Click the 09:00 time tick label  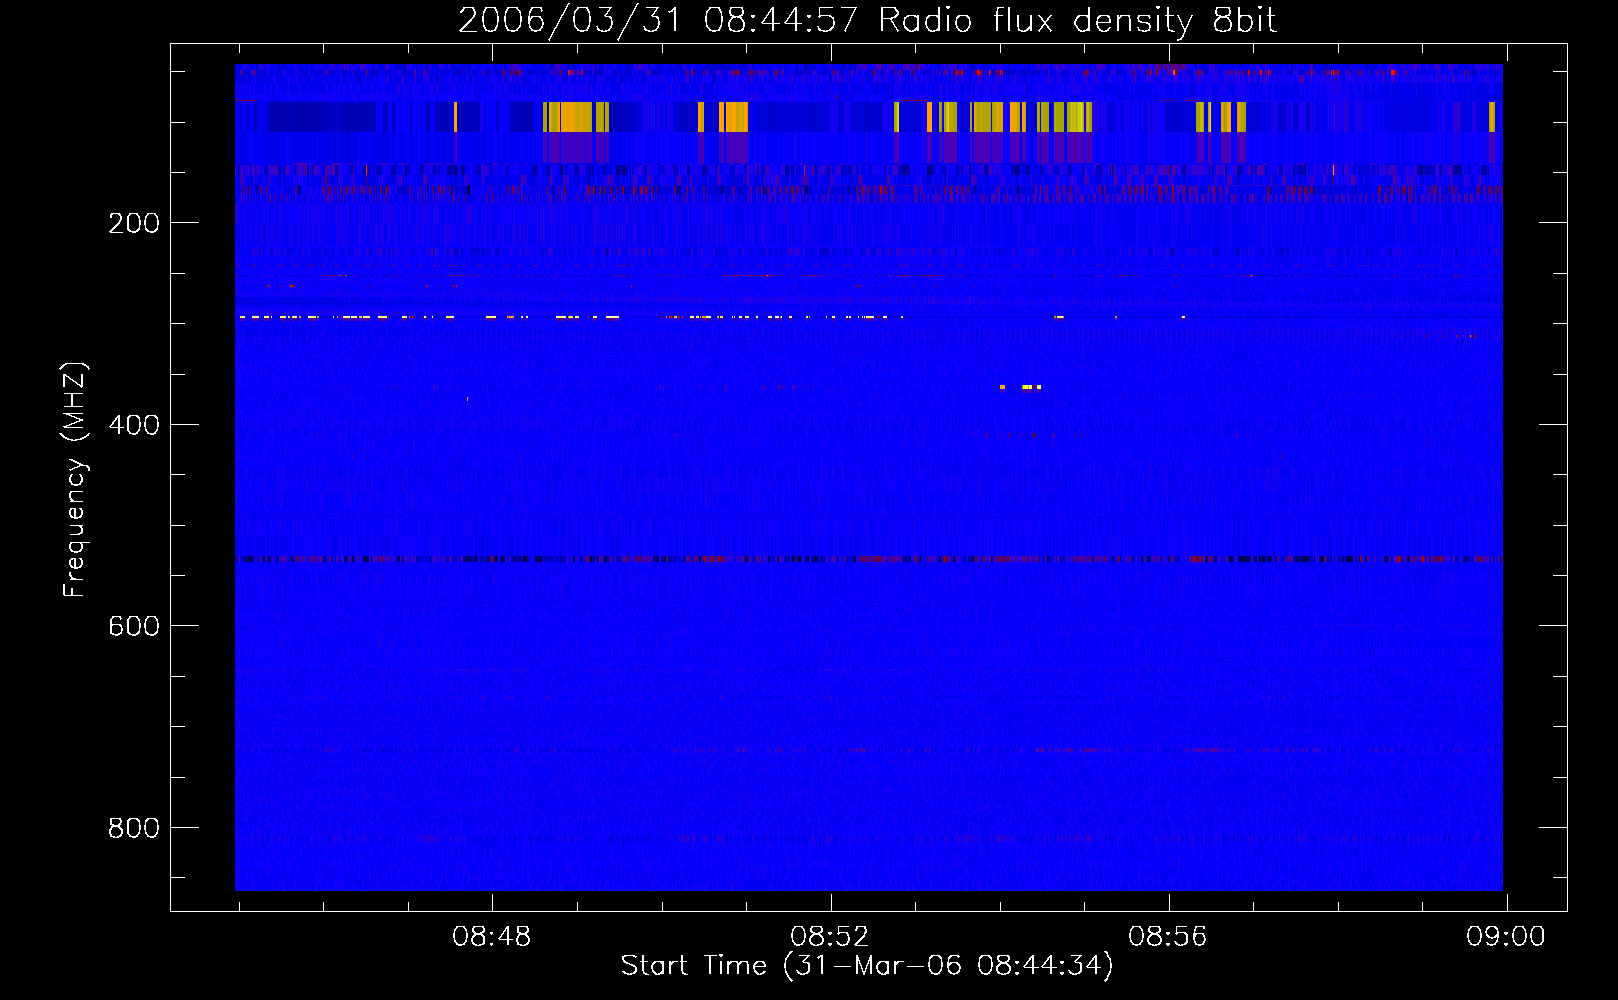[x=1506, y=937]
